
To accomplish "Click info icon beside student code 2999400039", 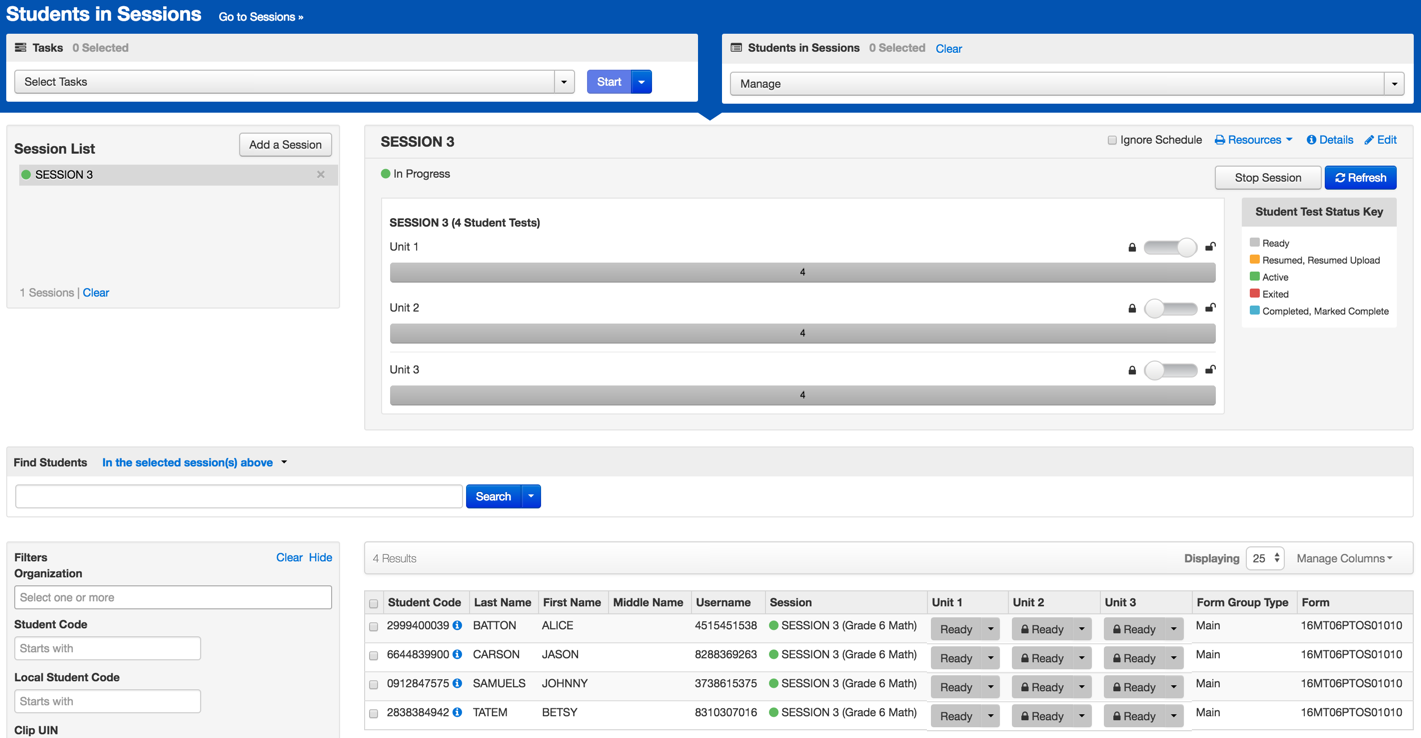I will [457, 626].
